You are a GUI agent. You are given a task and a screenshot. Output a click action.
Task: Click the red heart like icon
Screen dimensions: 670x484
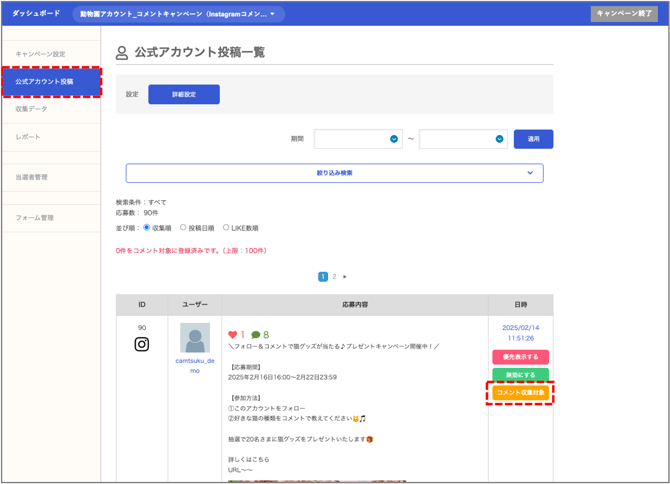click(x=233, y=335)
